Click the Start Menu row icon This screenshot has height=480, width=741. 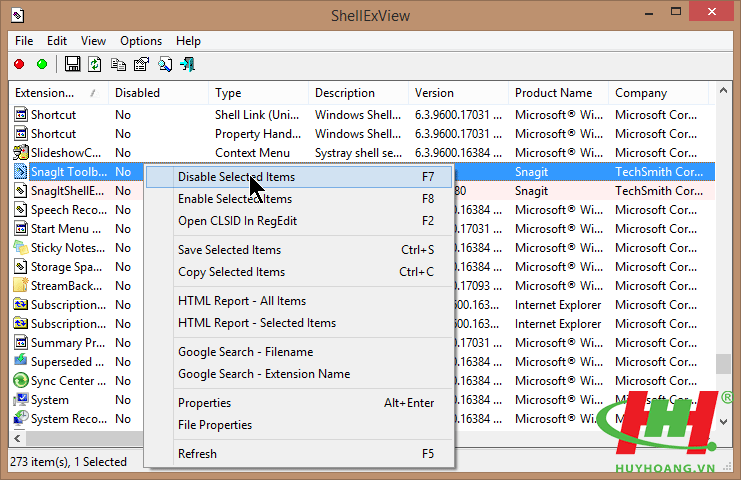click(20, 229)
